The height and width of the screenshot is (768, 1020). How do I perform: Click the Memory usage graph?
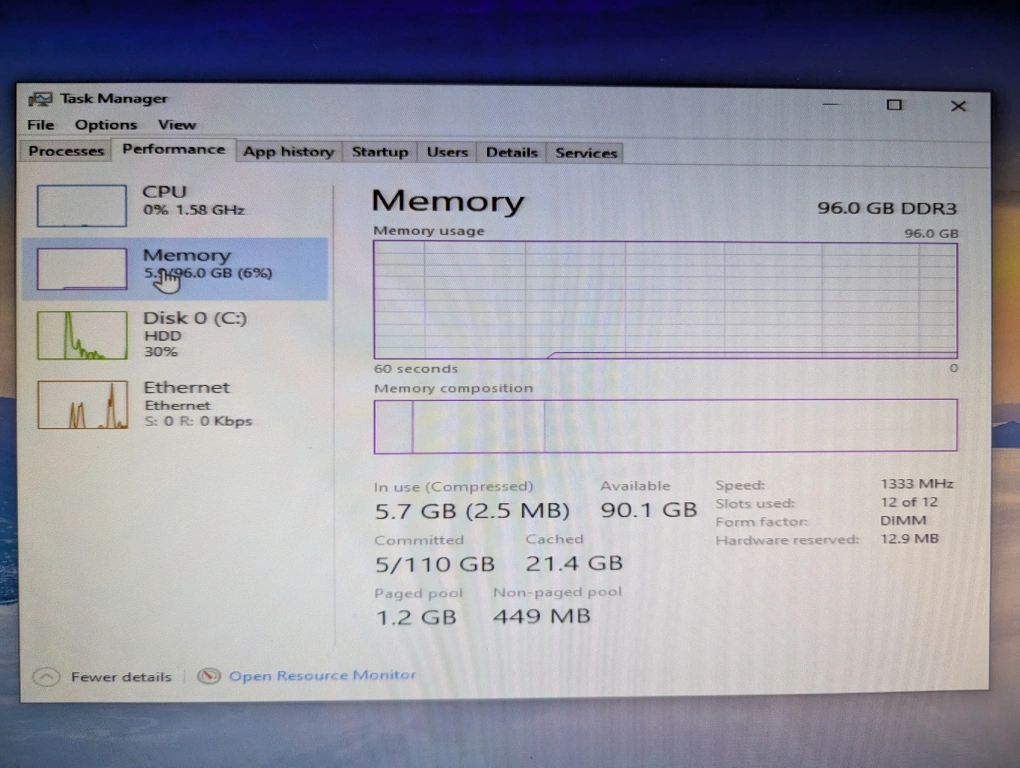pos(665,300)
